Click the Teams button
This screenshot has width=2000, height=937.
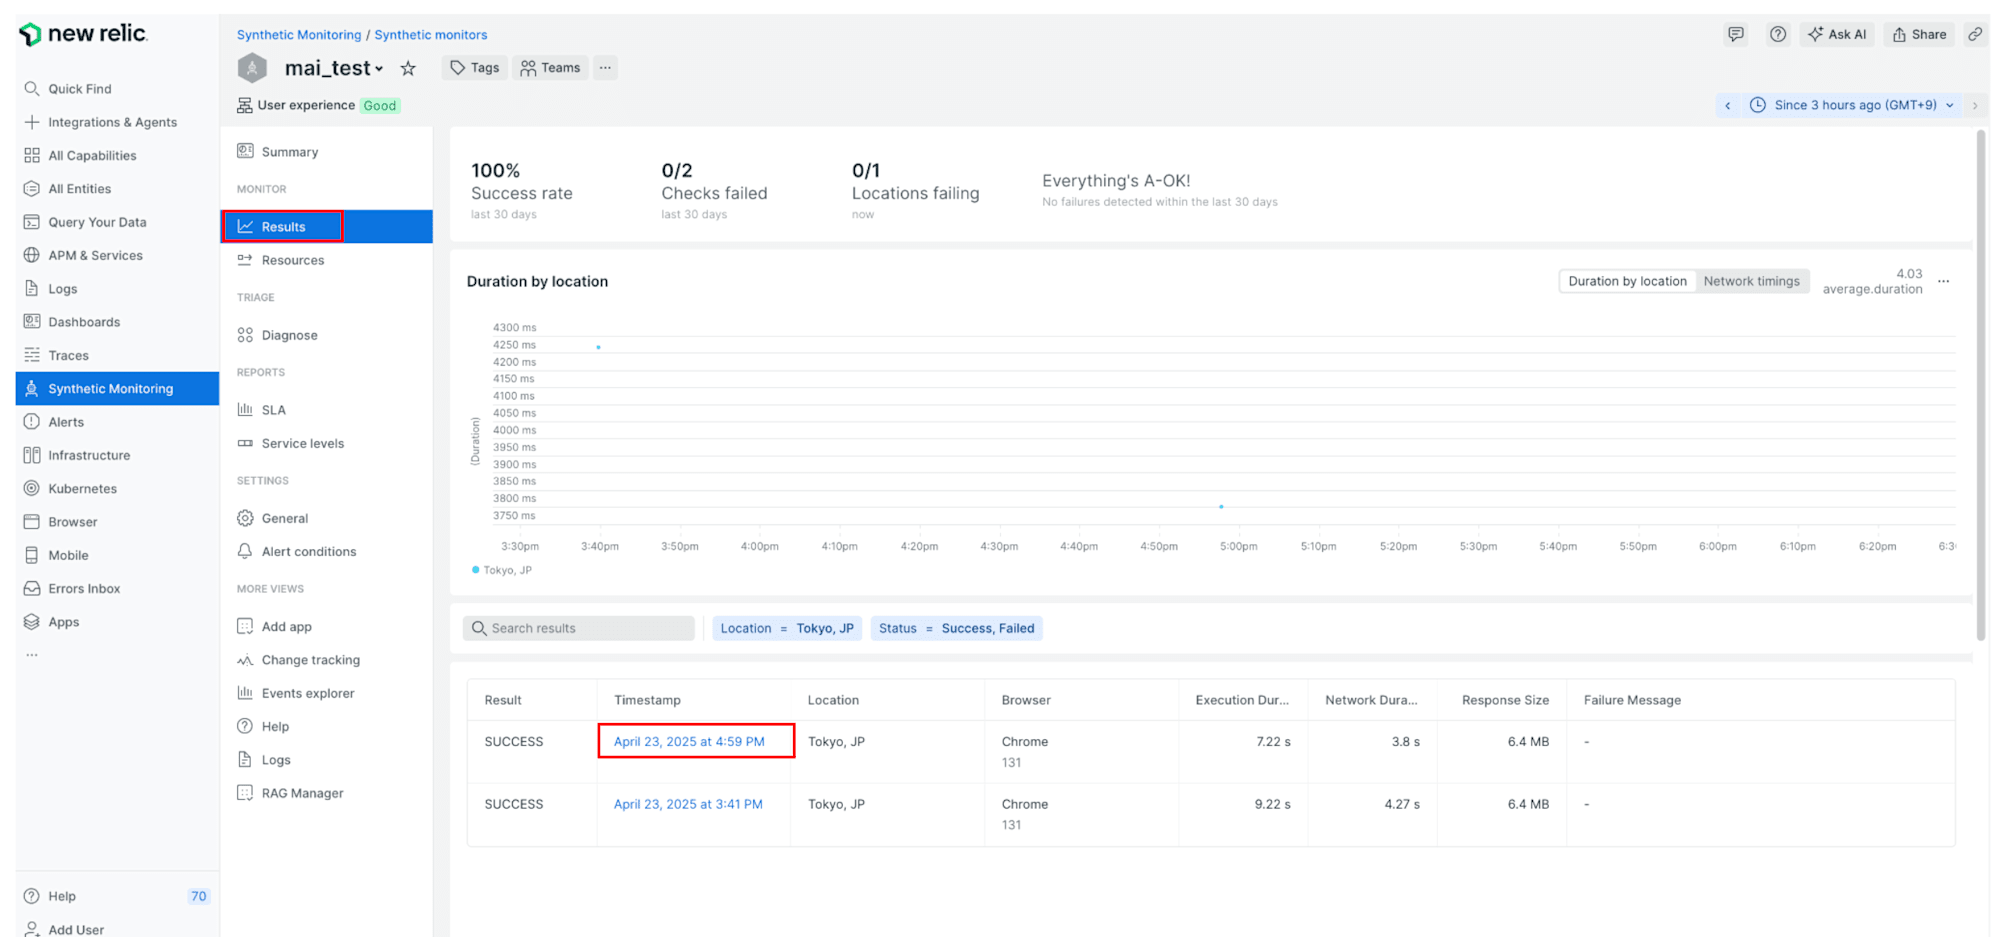[x=551, y=68]
